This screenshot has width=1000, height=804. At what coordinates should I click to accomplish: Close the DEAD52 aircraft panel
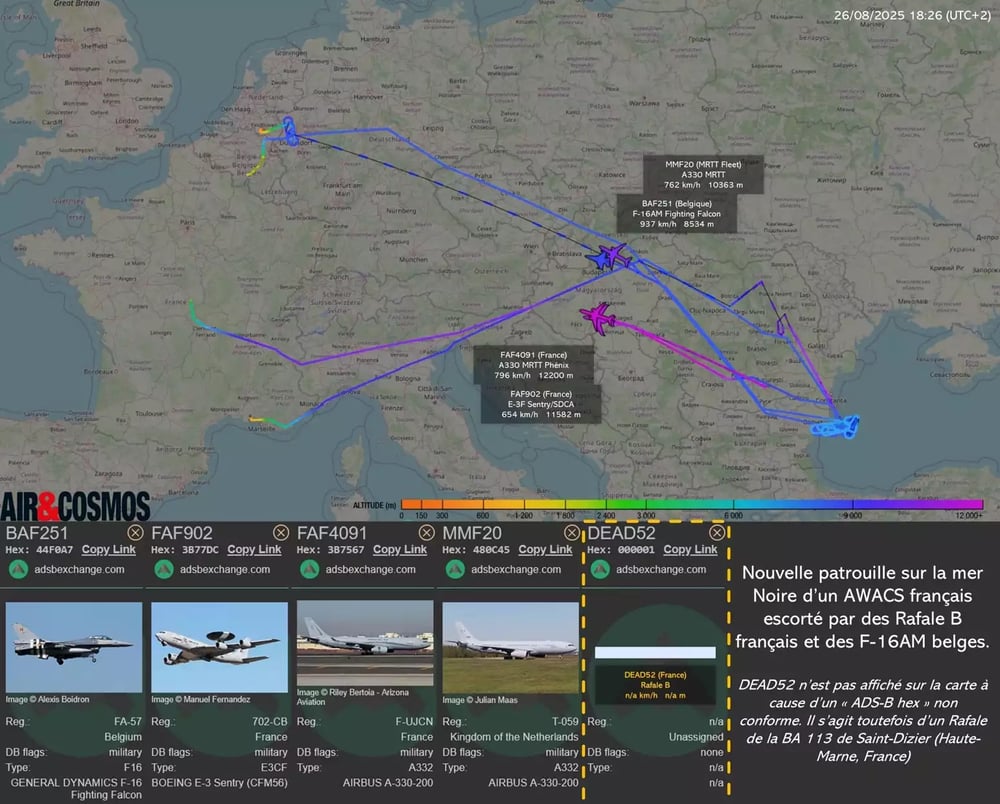[x=717, y=532]
